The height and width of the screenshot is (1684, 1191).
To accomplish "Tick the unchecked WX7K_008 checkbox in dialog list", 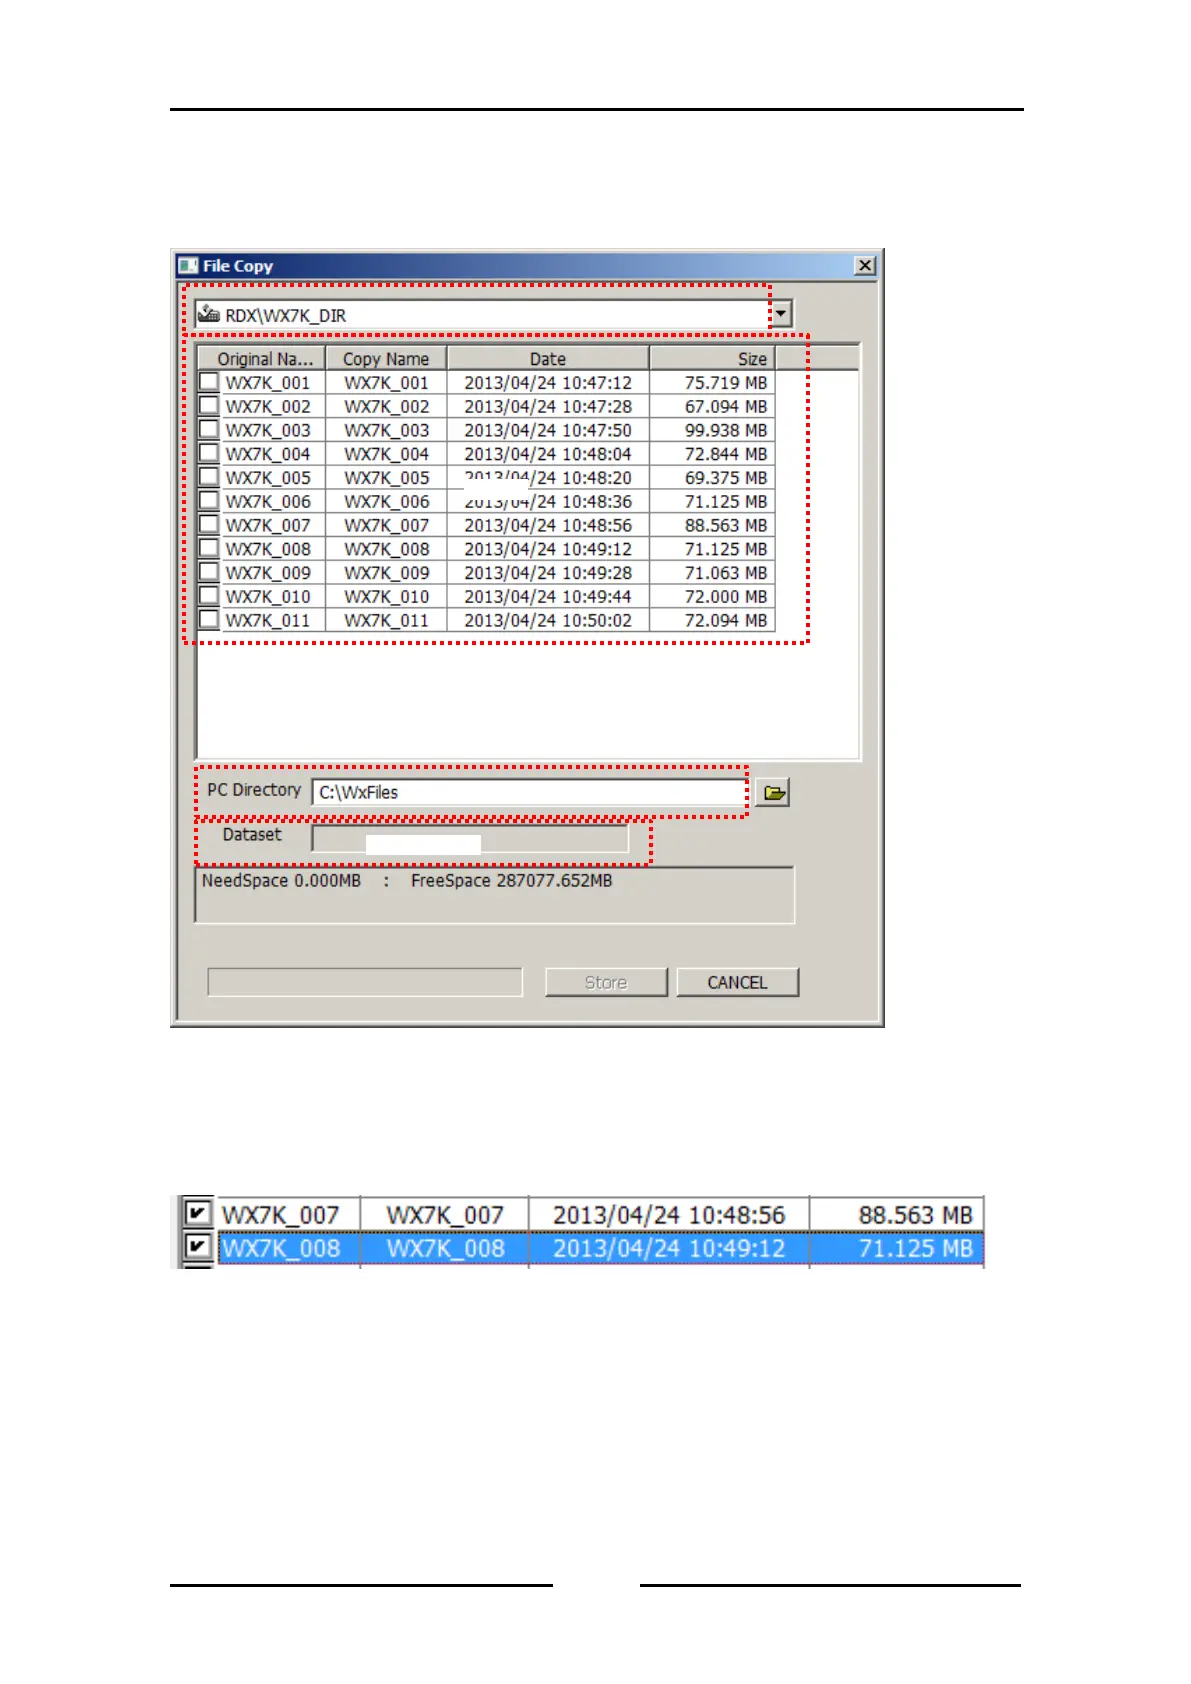I will coord(208,548).
